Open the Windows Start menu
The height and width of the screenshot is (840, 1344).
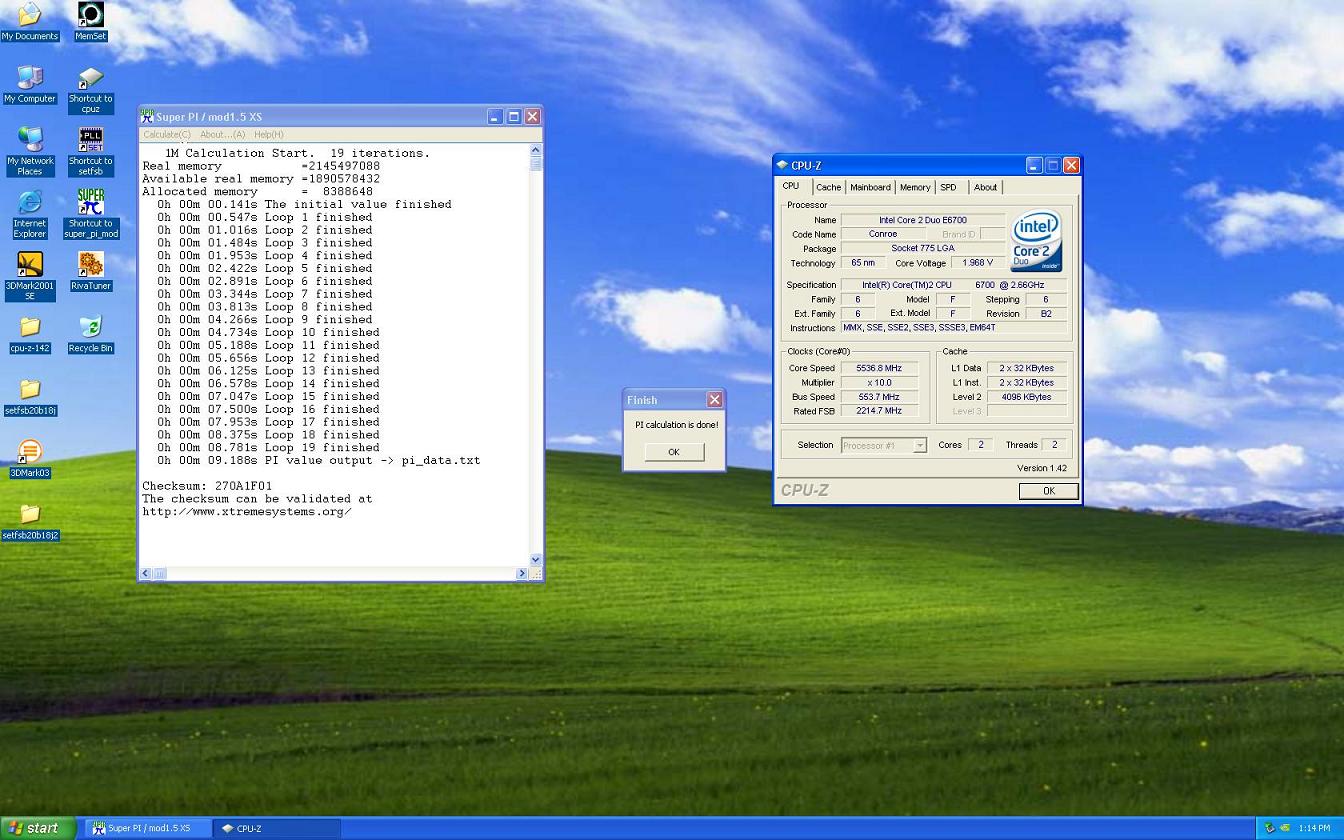point(37,828)
